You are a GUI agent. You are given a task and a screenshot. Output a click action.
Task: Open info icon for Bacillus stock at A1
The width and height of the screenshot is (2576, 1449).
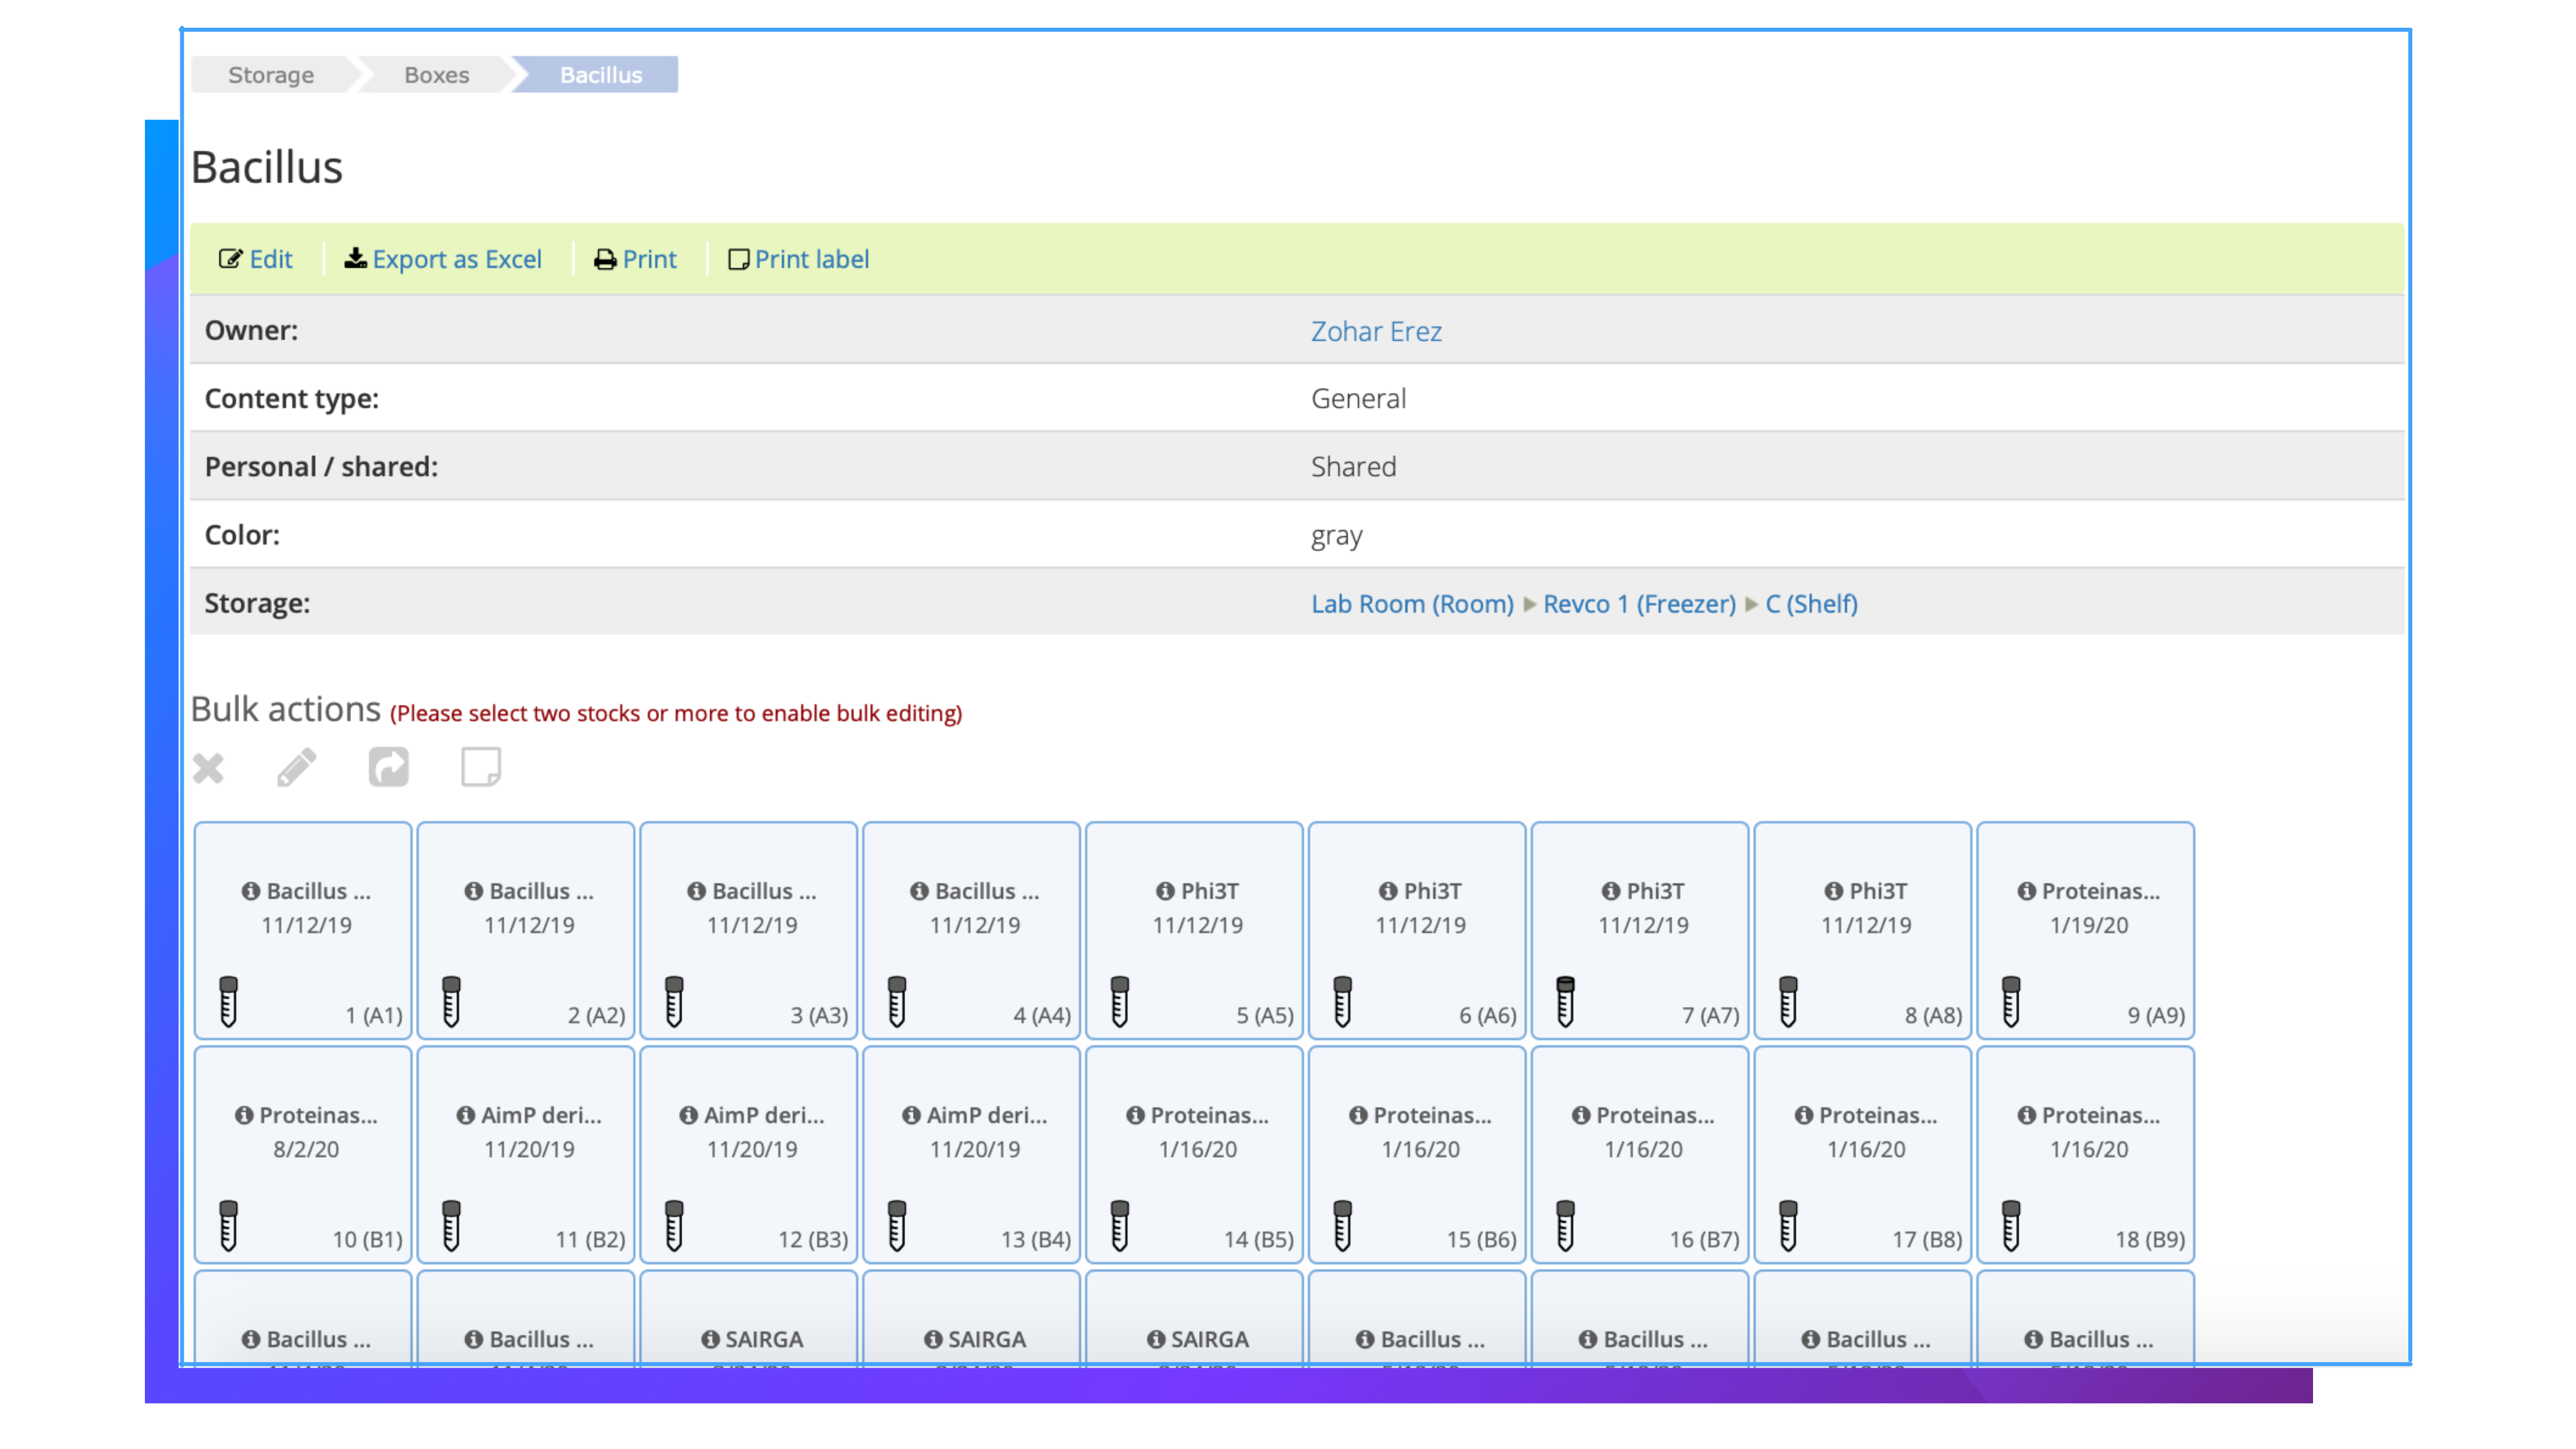[x=250, y=891]
